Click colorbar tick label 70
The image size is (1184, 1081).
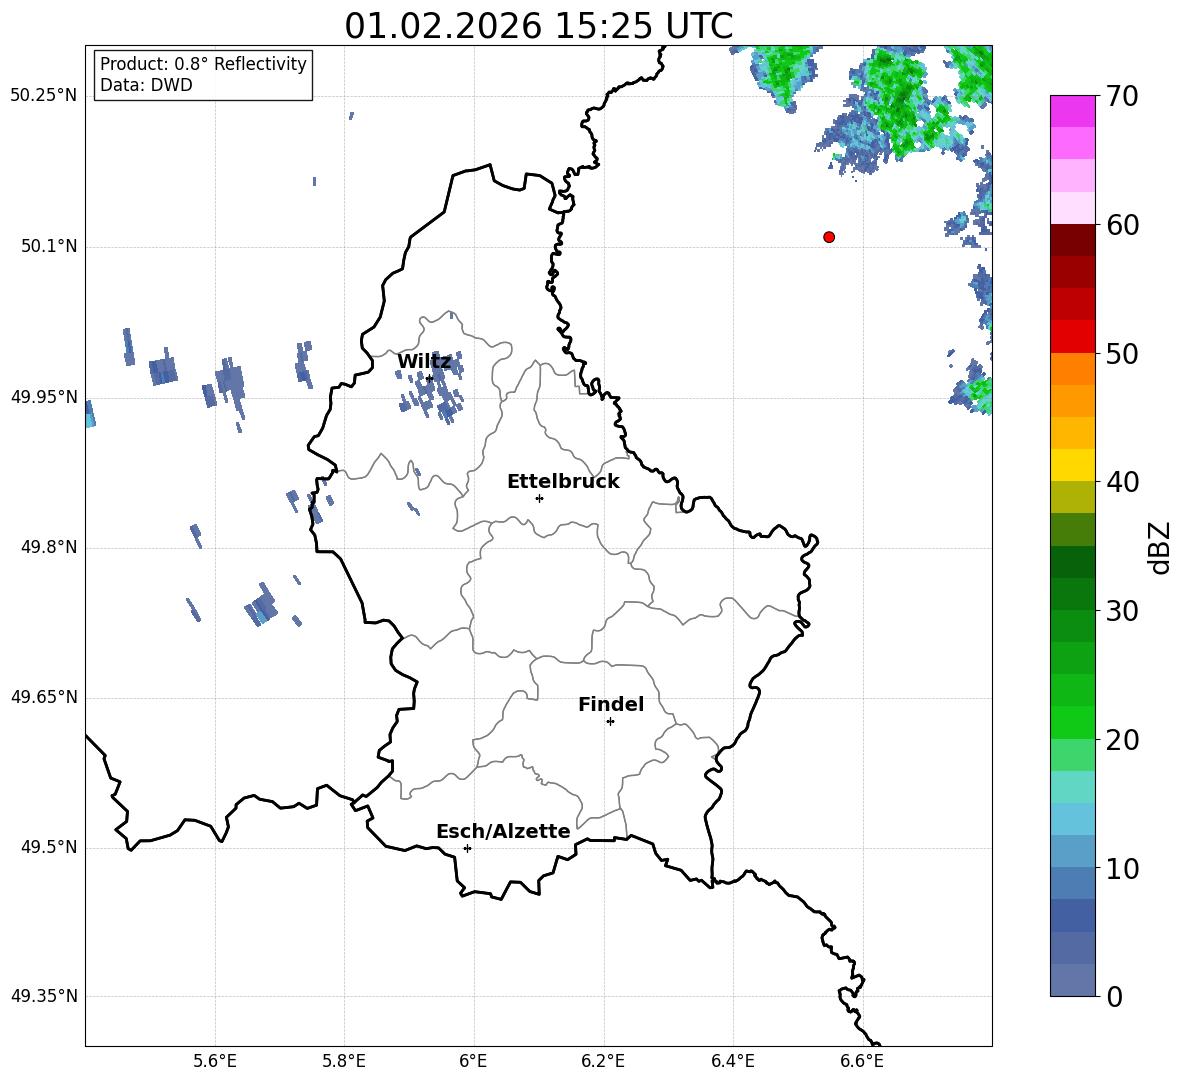(x=1122, y=96)
